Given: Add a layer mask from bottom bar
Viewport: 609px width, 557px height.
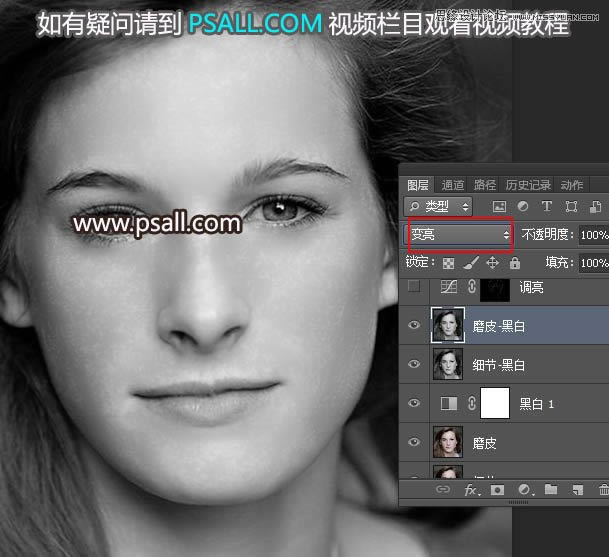Looking at the screenshot, I should (496, 490).
